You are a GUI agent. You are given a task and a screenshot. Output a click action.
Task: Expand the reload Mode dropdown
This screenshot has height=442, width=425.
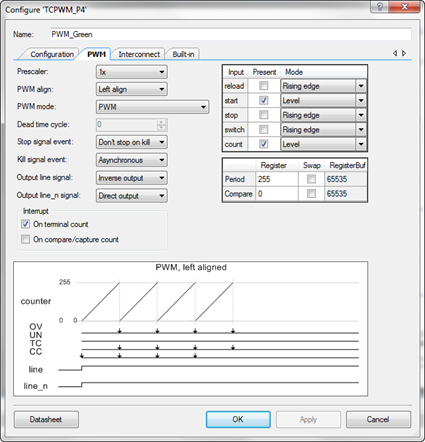361,86
